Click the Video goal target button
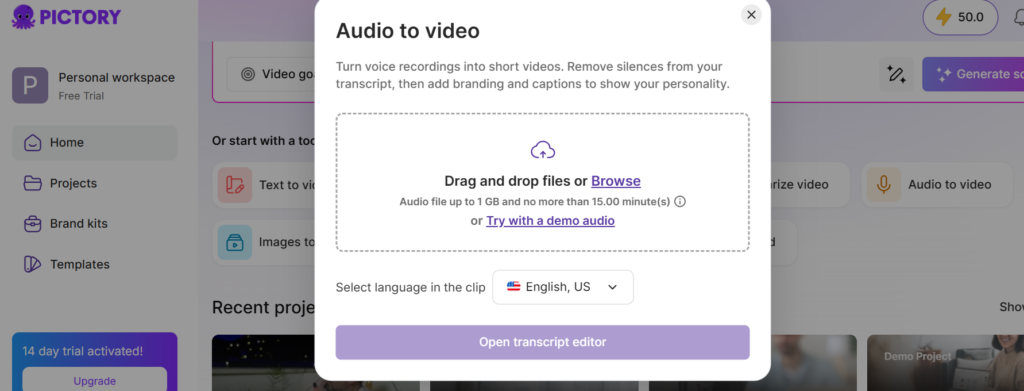 point(272,74)
